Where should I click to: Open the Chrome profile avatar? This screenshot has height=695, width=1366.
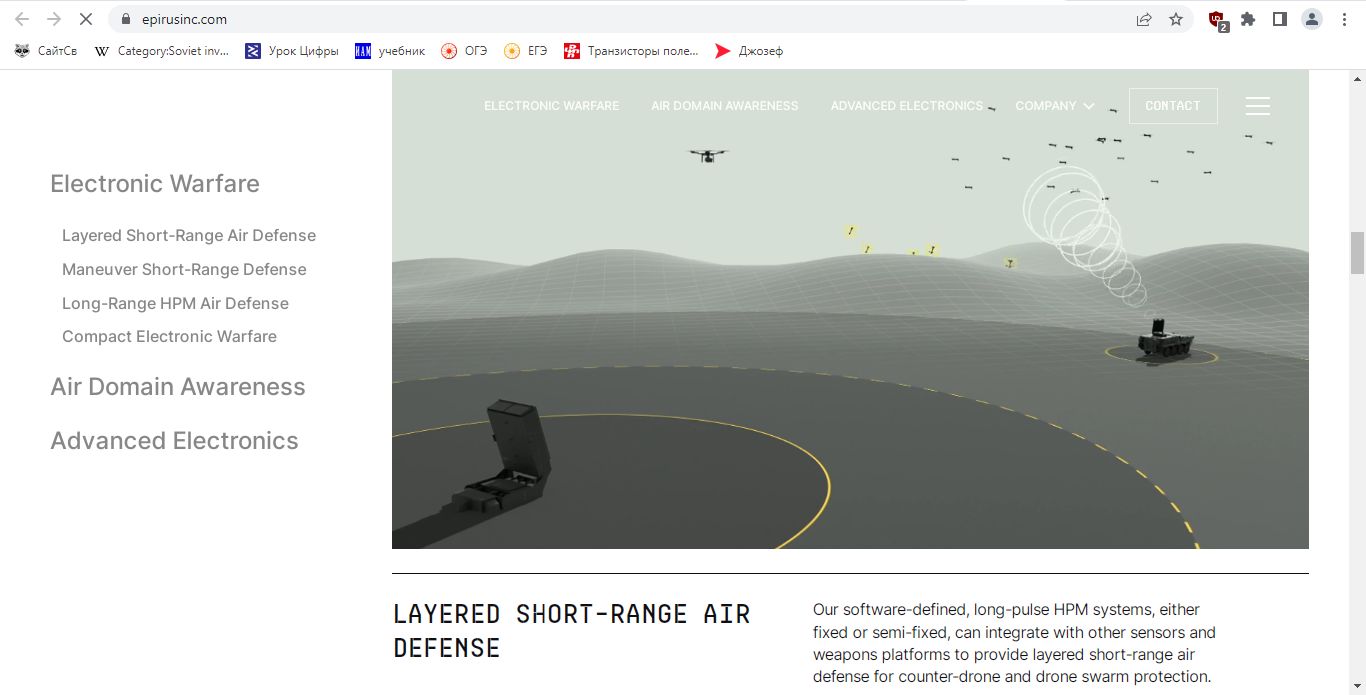coord(1311,19)
